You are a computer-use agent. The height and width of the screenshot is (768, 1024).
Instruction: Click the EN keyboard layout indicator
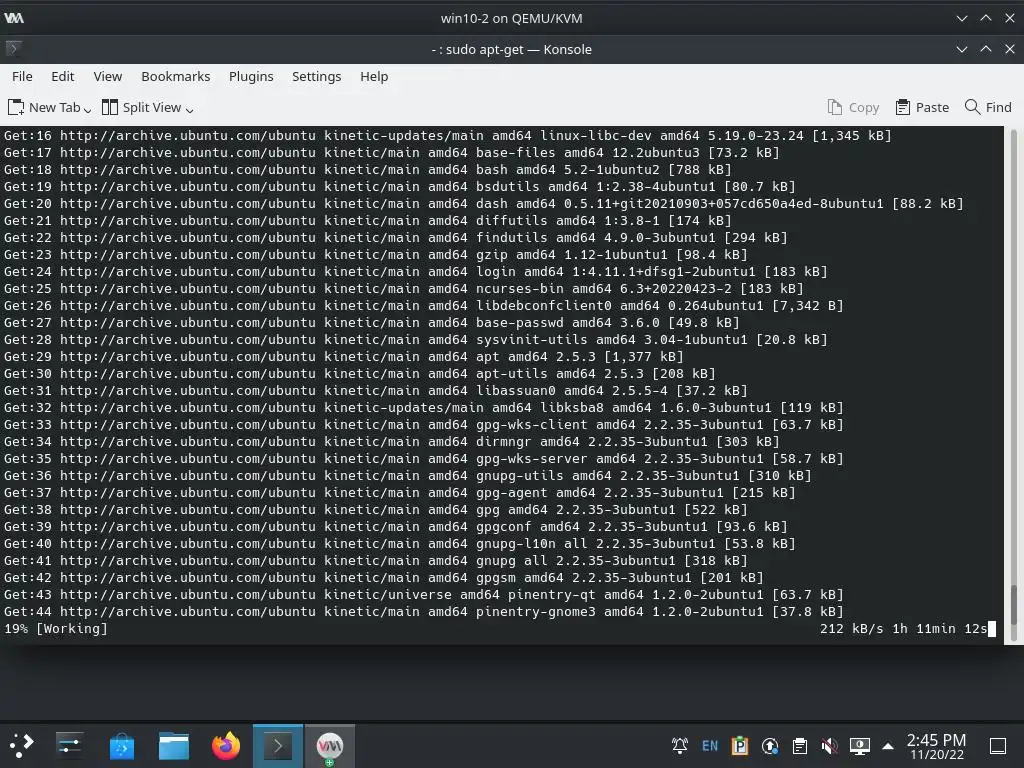click(x=710, y=745)
